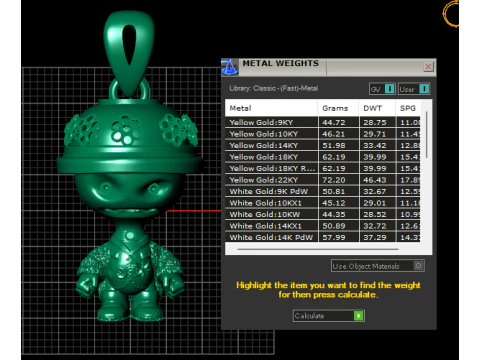The width and height of the screenshot is (480, 360).
Task: Click the 28.75 DWT value
Action: 375,122
